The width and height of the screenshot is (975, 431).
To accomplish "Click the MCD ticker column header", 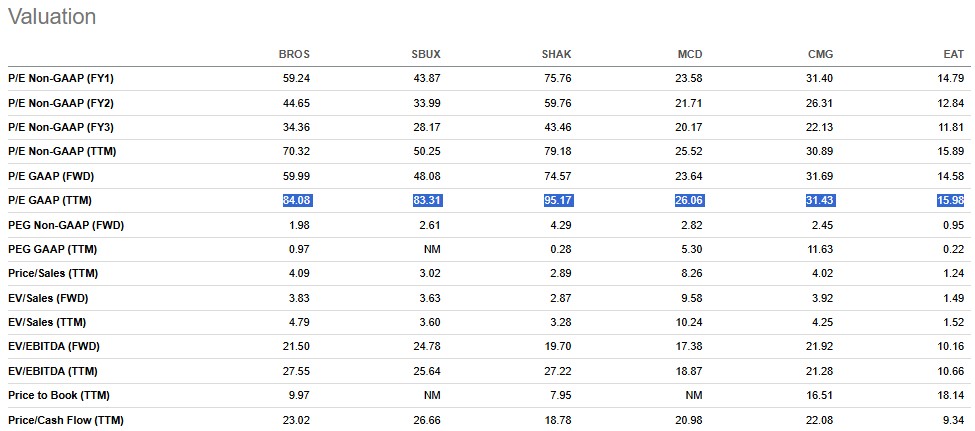I will (x=689, y=54).
